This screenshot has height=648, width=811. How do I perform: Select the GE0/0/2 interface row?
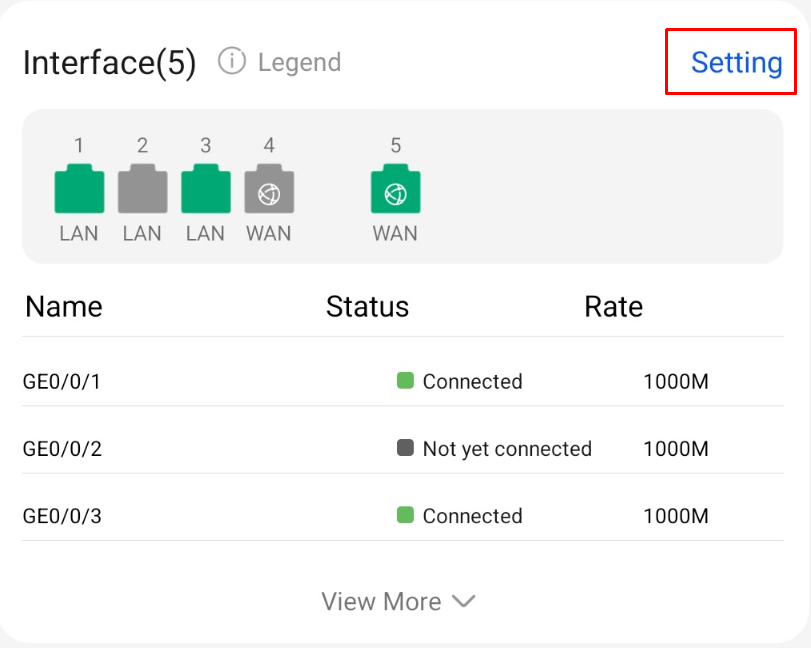coord(403,448)
